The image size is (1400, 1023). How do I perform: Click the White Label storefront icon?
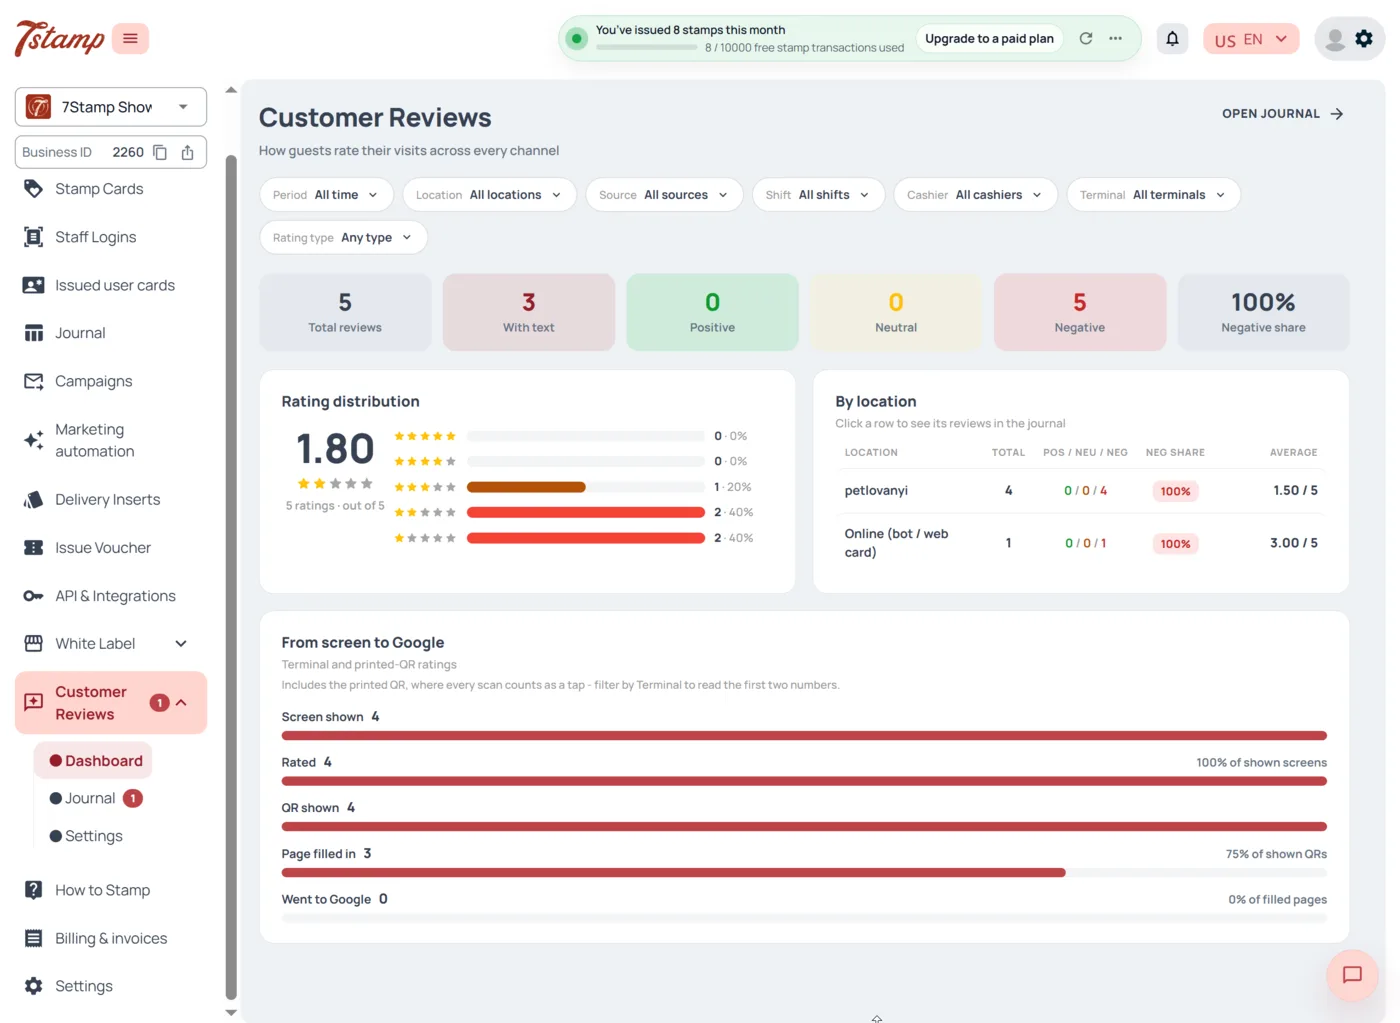[33, 643]
